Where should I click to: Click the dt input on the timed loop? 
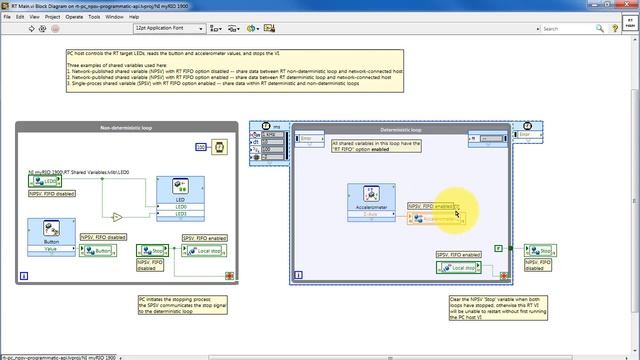(x=256, y=142)
